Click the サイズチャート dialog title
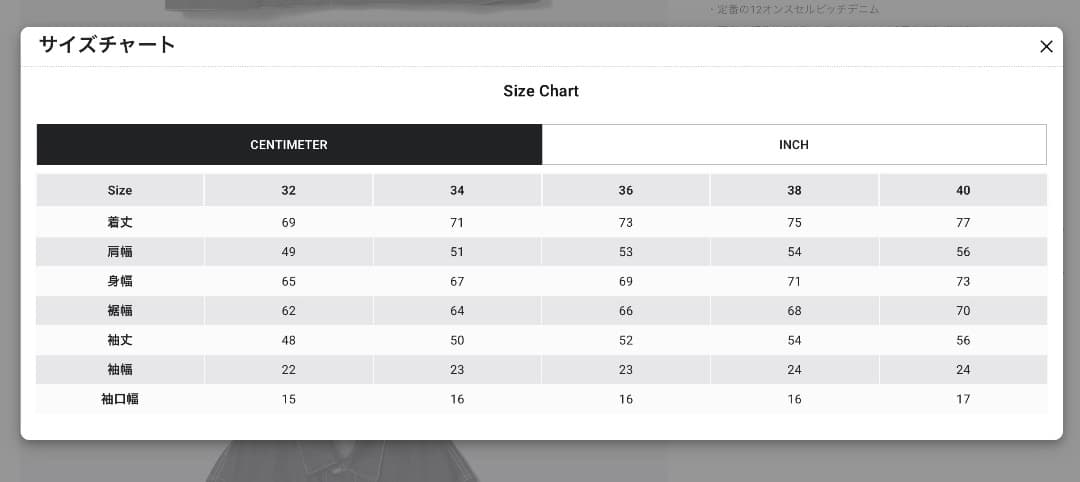The image size is (1080, 482). [107, 45]
